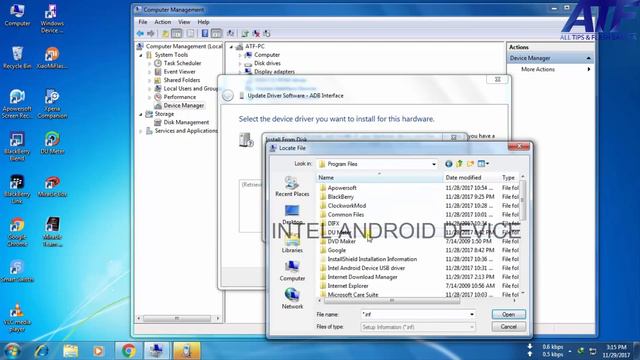
Task: Select Desktop in Locate File sidebar
Action: (x=292, y=214)
